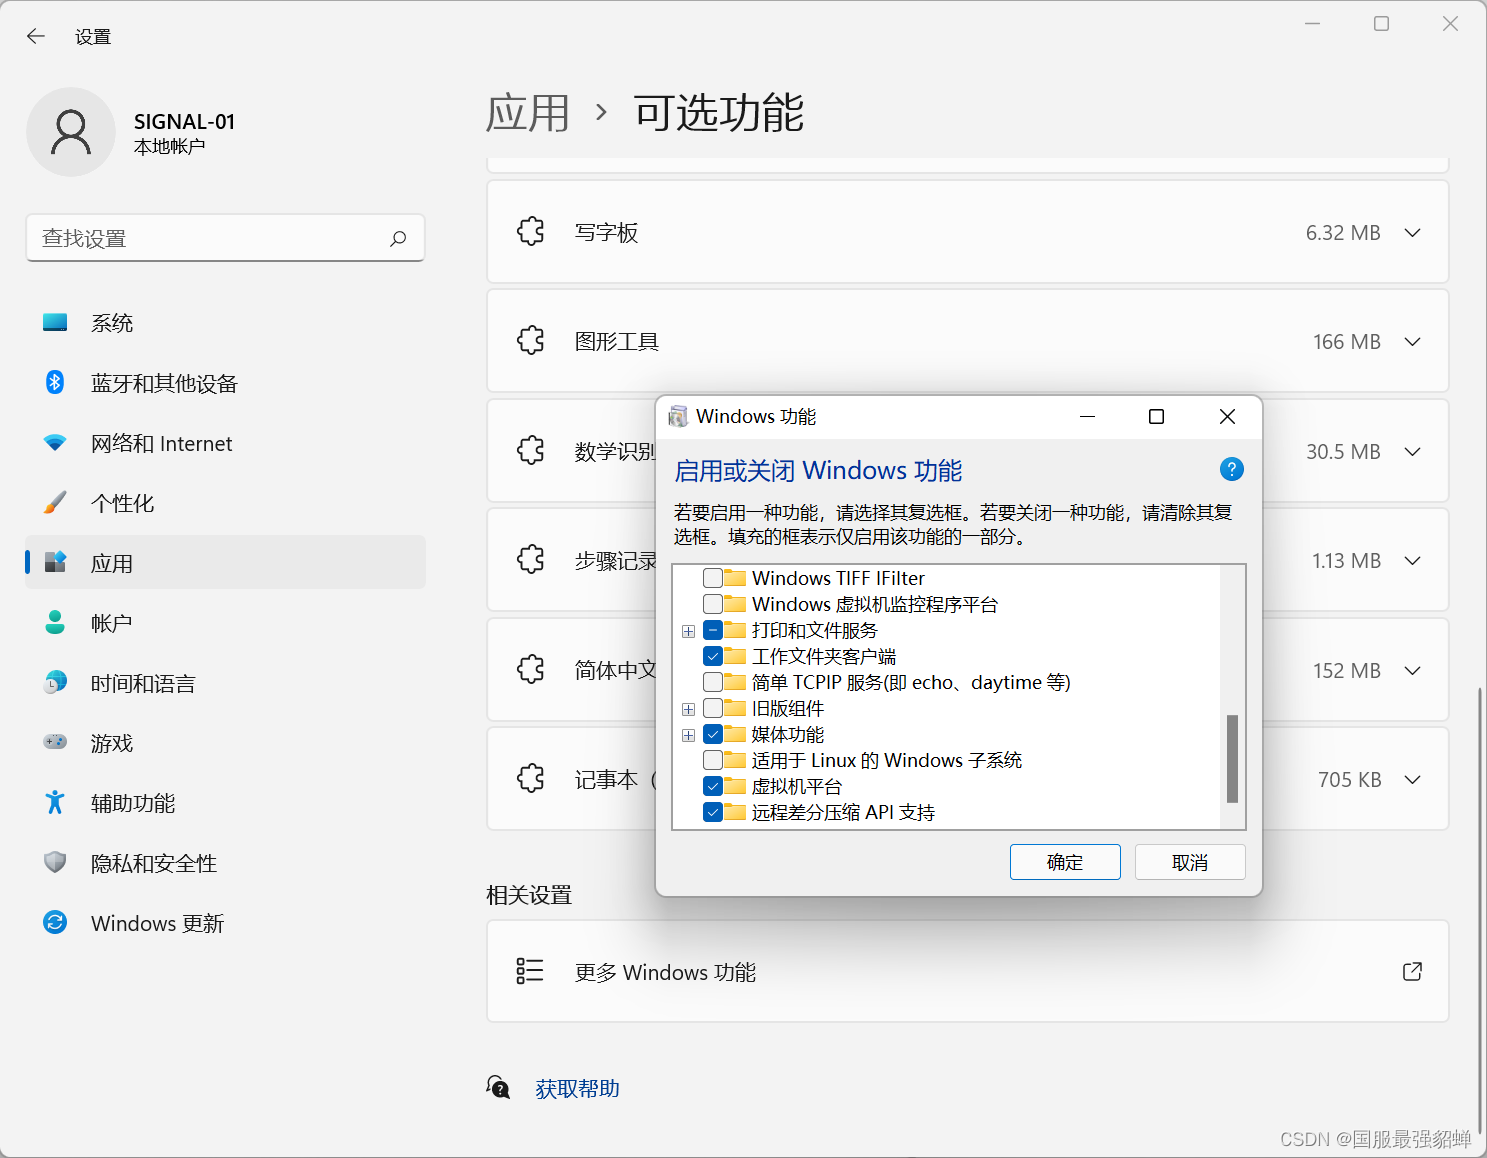
Task: Click the shield icon for 隐私和安全性
Action: coord(55,863)
